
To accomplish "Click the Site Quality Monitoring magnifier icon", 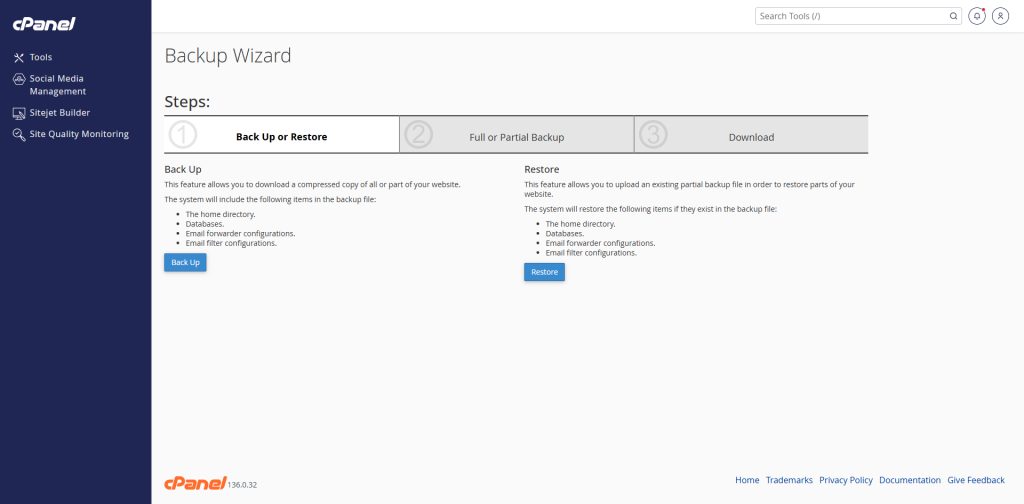I will [x=19, y=134].
